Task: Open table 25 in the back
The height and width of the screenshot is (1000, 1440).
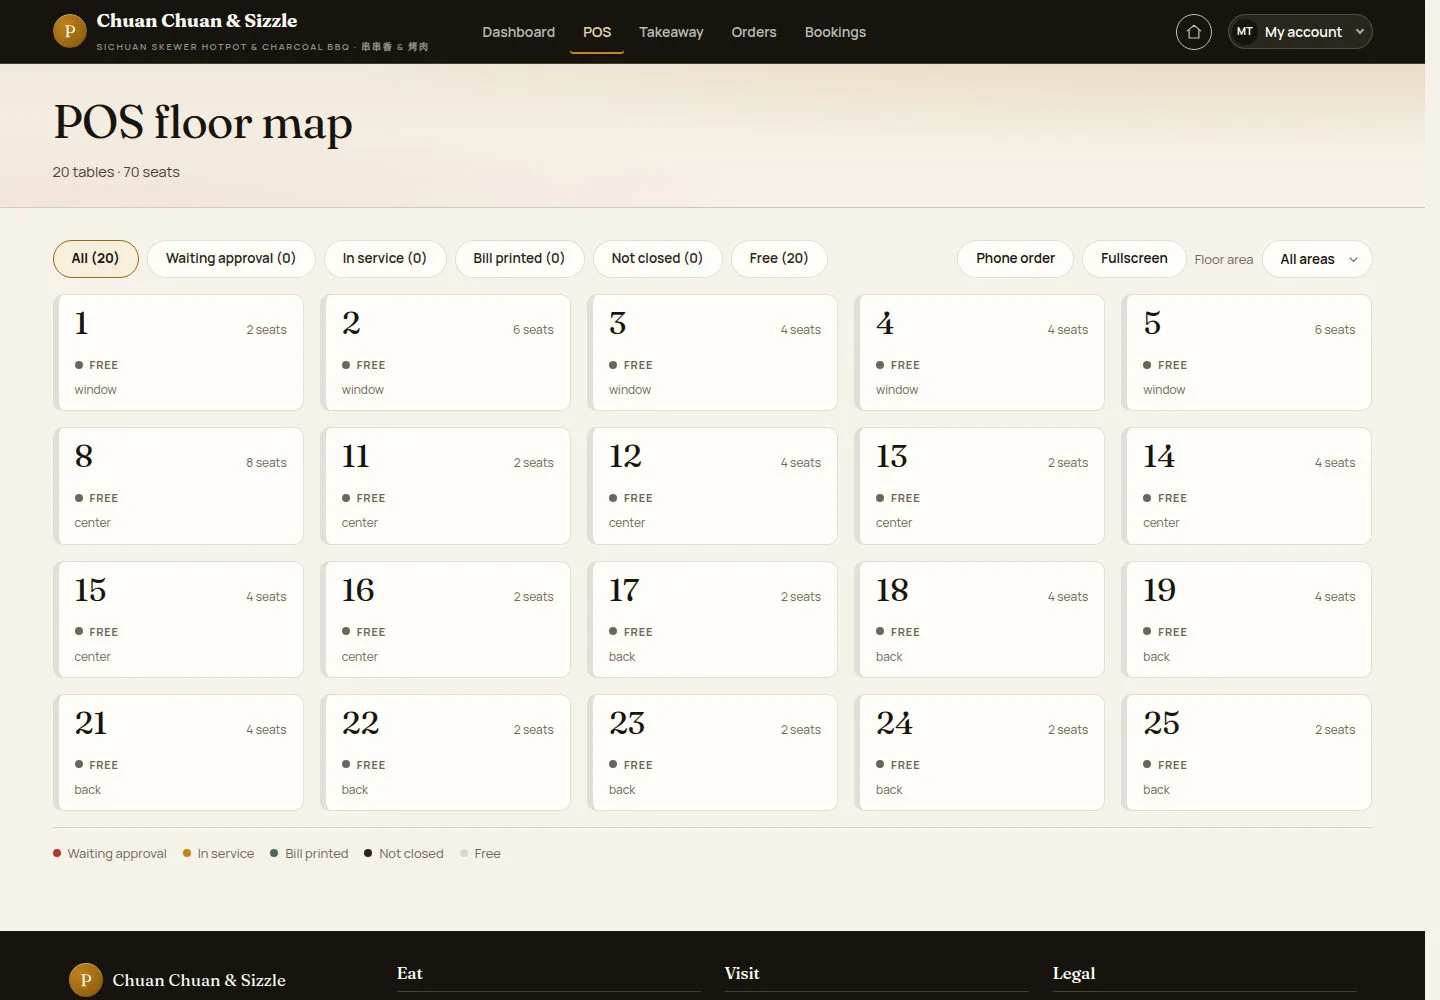Action: coord(1246,753)
